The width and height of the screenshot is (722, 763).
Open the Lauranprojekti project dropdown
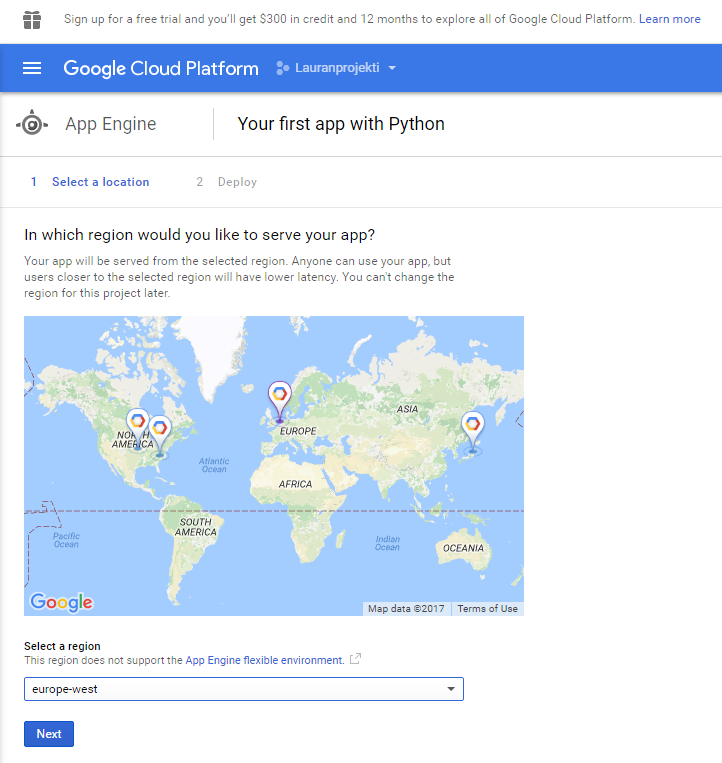tap(337, 68)
